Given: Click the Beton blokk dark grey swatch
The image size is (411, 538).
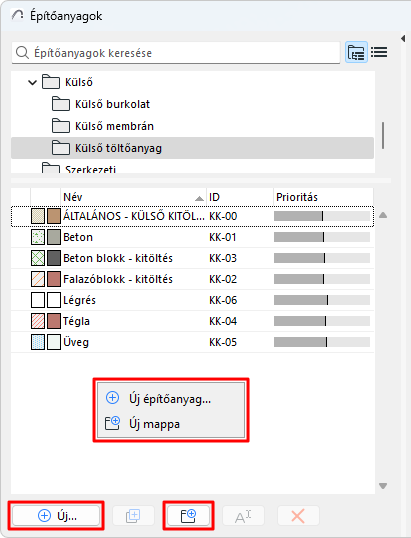Looking at the screenshot, I should tap(54, 258).
